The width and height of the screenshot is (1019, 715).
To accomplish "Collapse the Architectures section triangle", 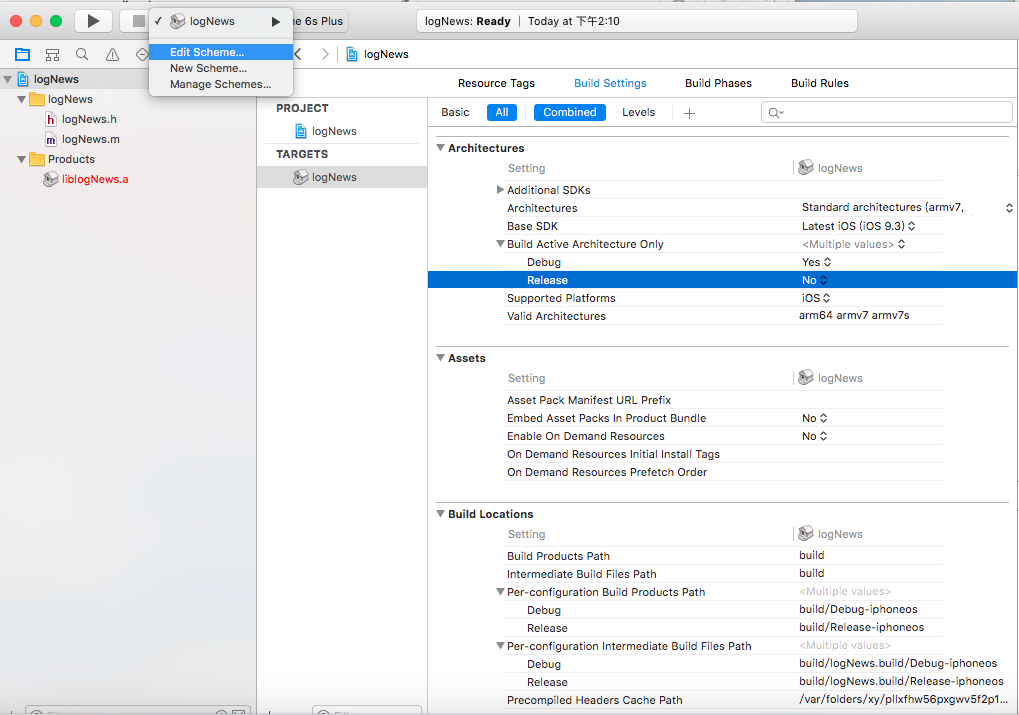I will 441,148.
